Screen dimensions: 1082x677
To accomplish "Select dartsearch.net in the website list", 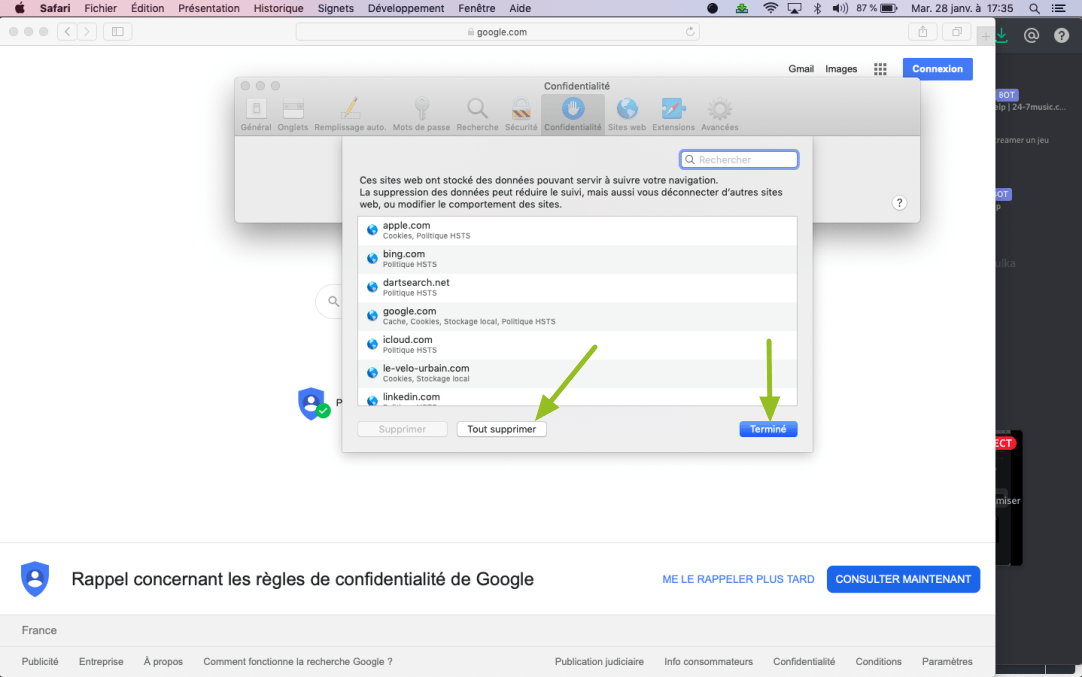I will coord(578,287).
